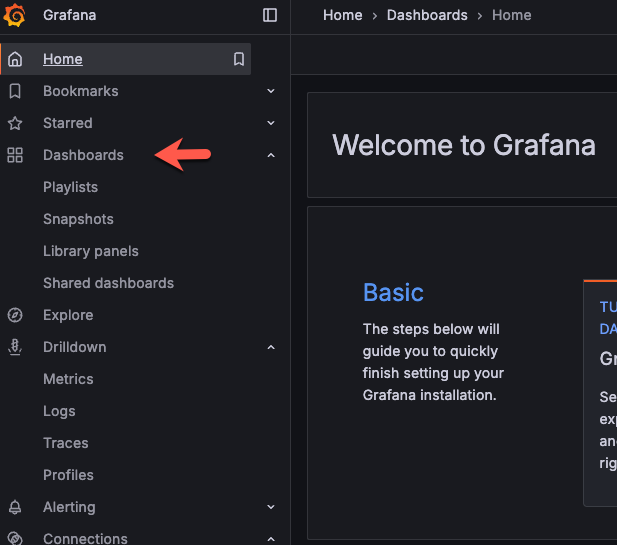Open Snapshots under Dashboards

[x=78, y=219]
